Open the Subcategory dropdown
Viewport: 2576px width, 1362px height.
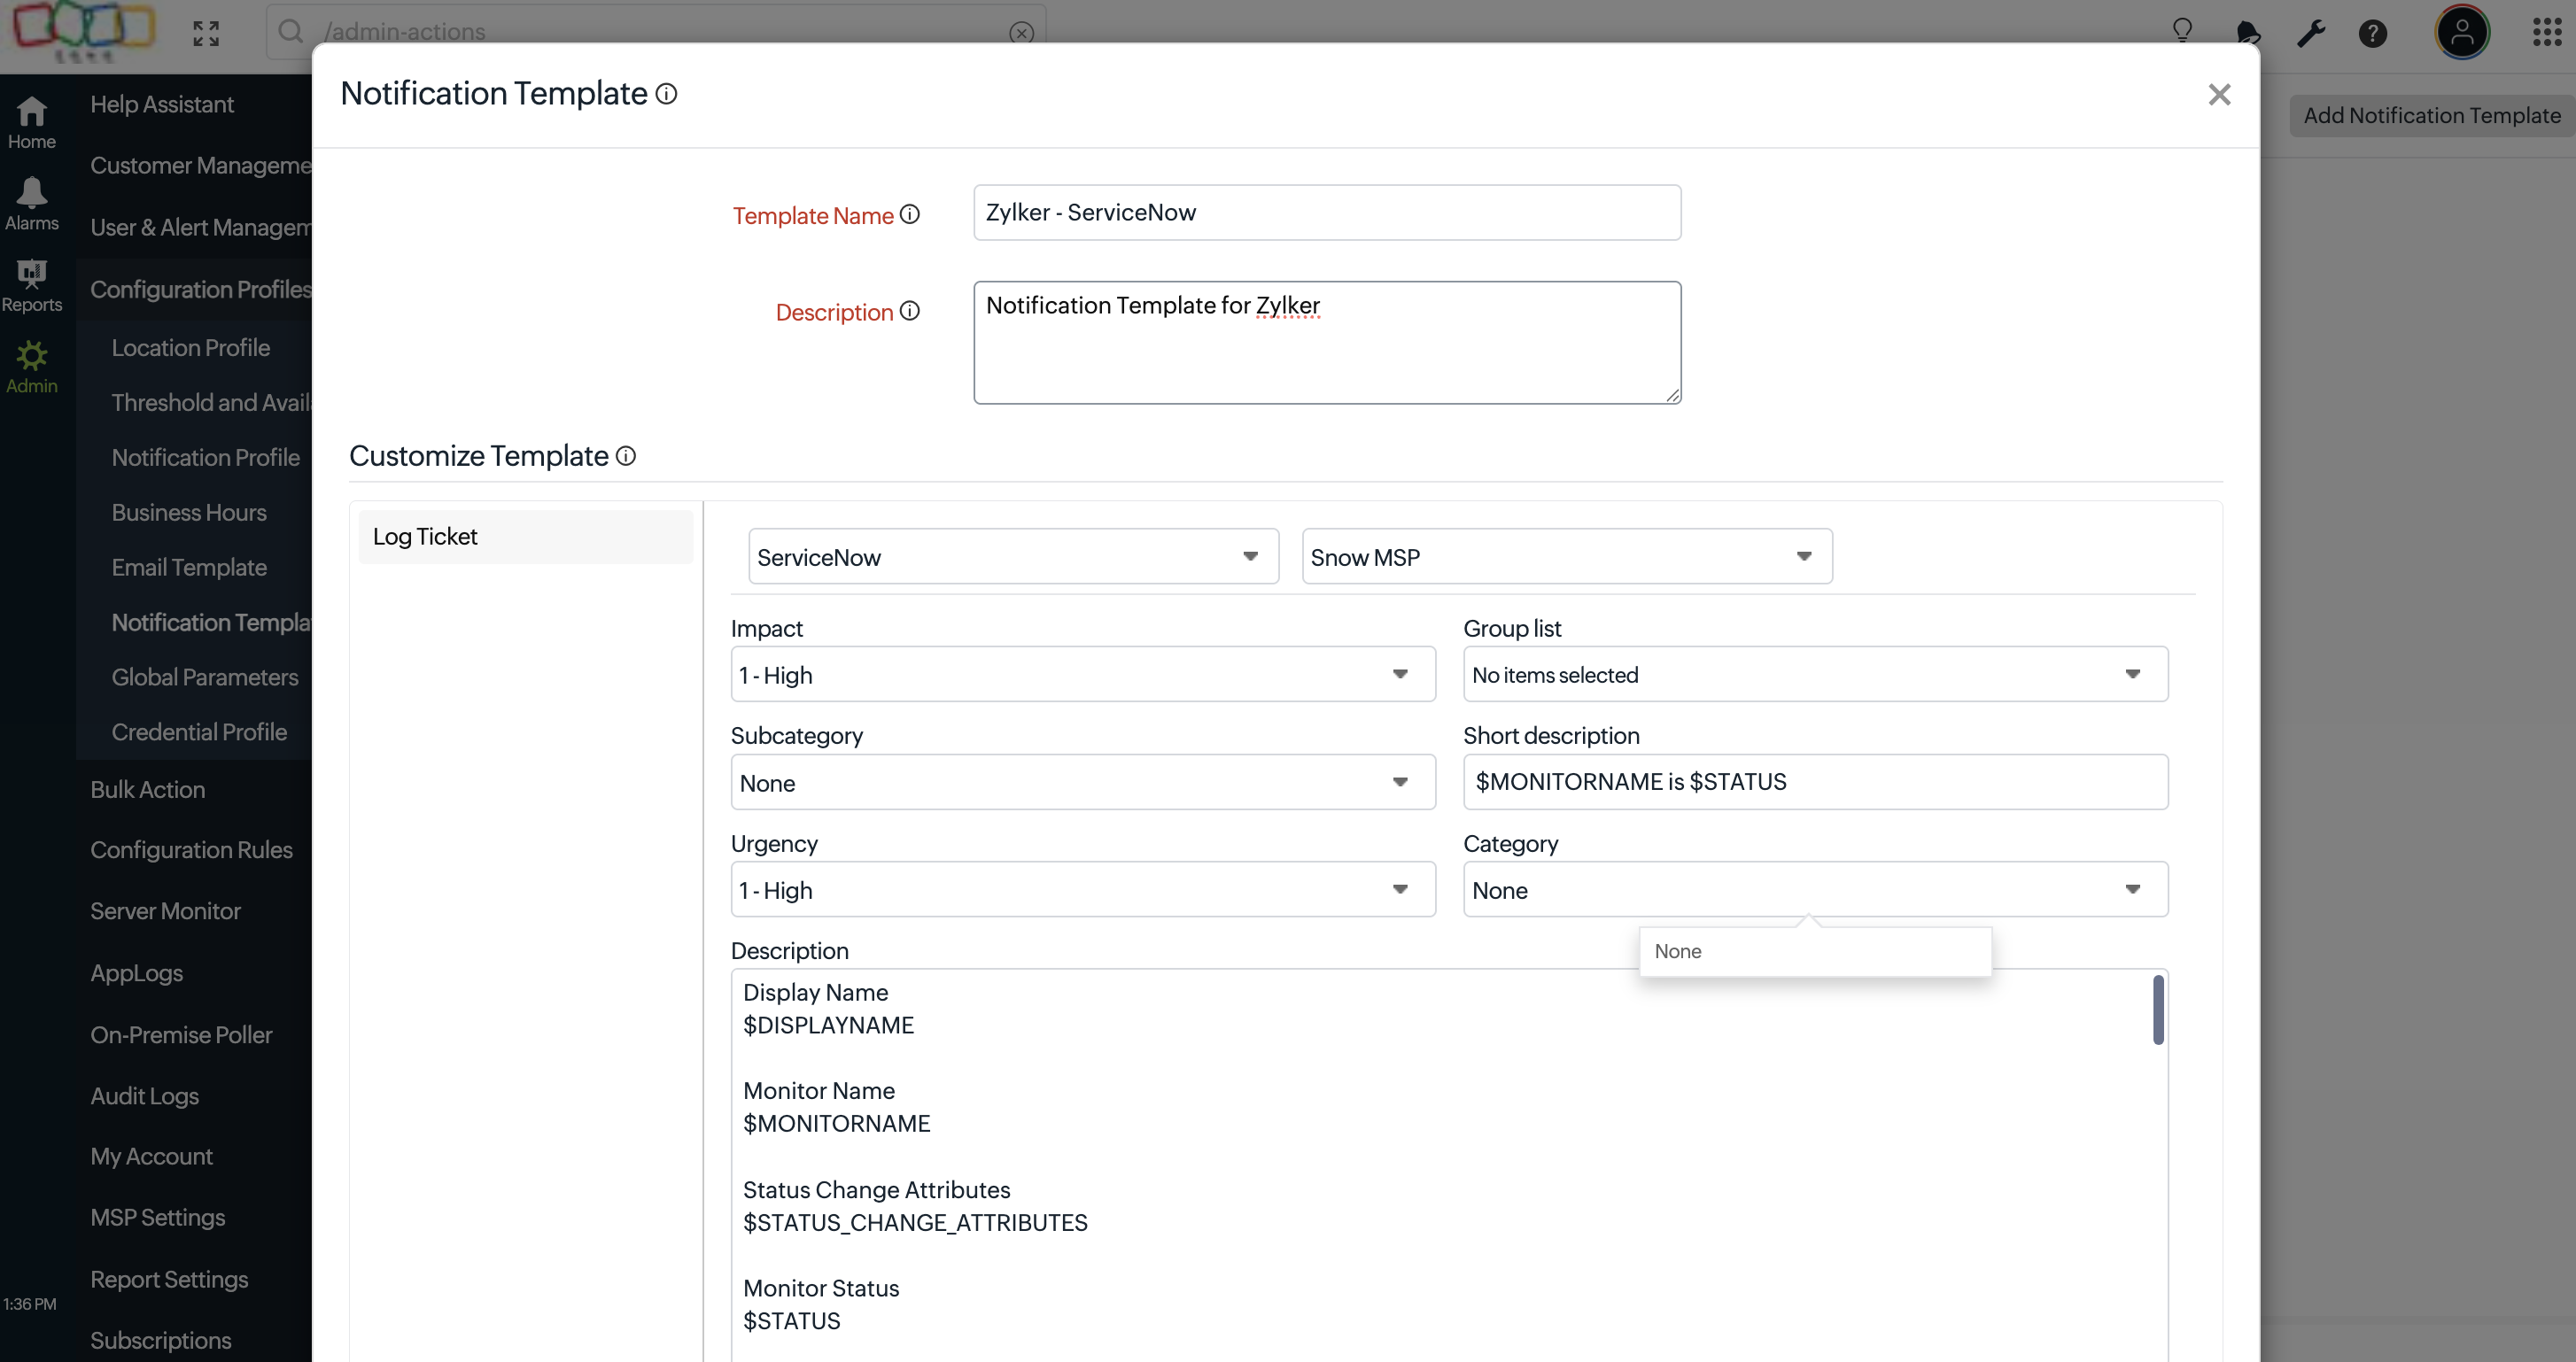click(1083, 782)
